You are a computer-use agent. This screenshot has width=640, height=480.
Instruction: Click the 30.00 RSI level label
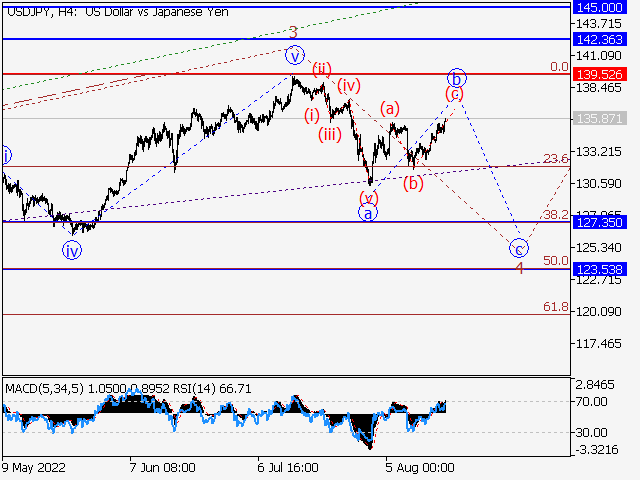tap(591, 433)
